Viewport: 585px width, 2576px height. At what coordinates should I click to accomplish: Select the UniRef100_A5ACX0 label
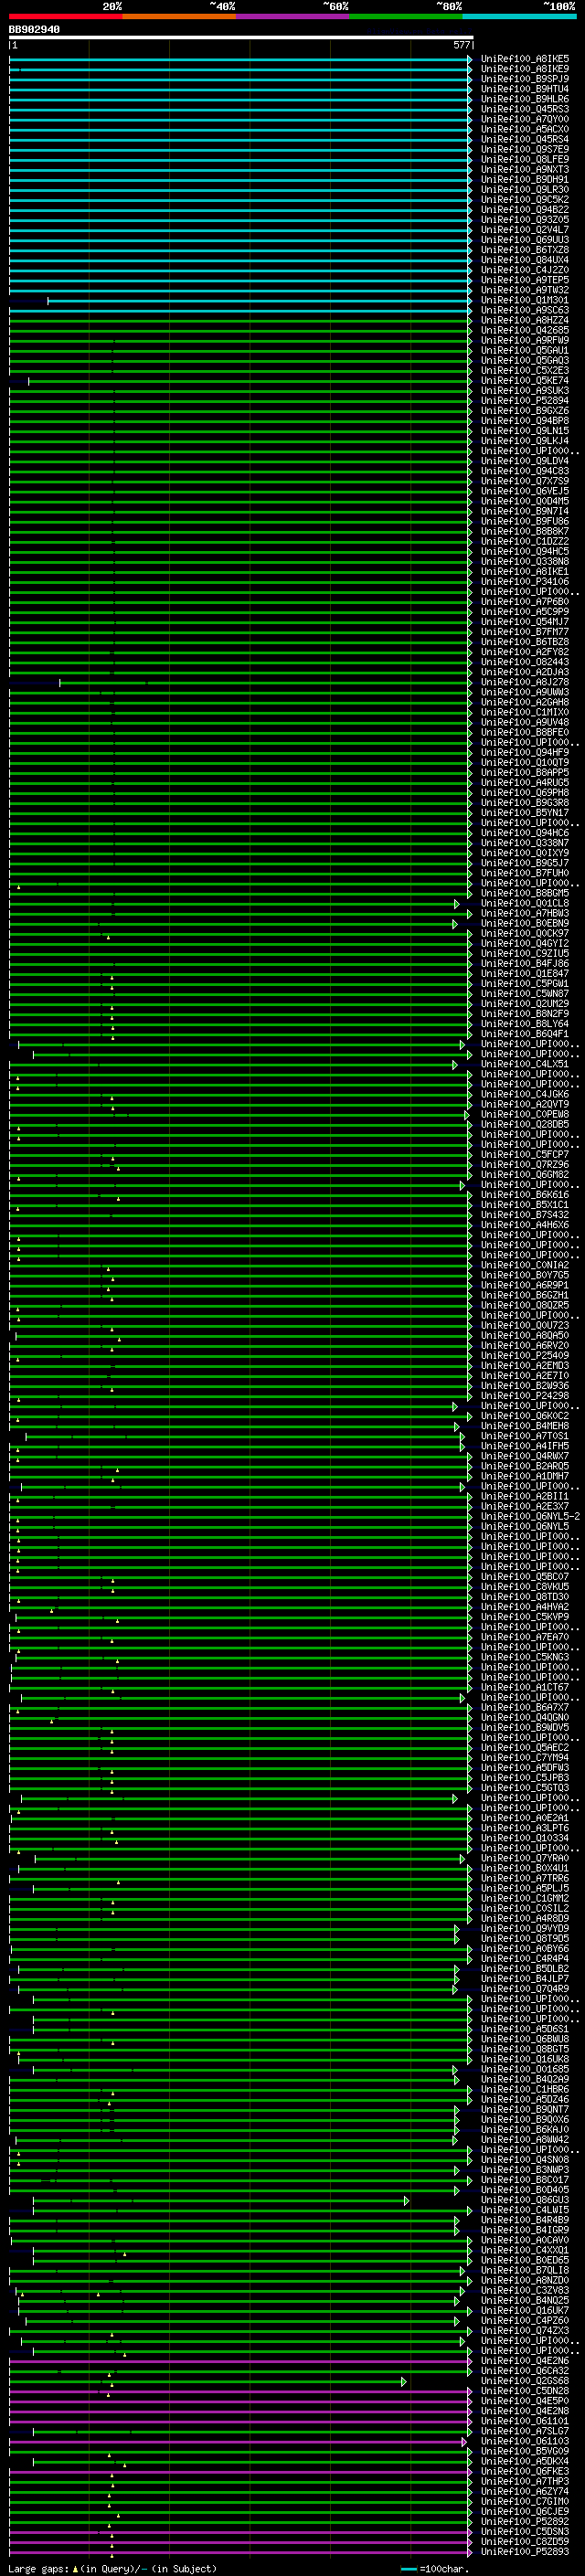(525, 129)
